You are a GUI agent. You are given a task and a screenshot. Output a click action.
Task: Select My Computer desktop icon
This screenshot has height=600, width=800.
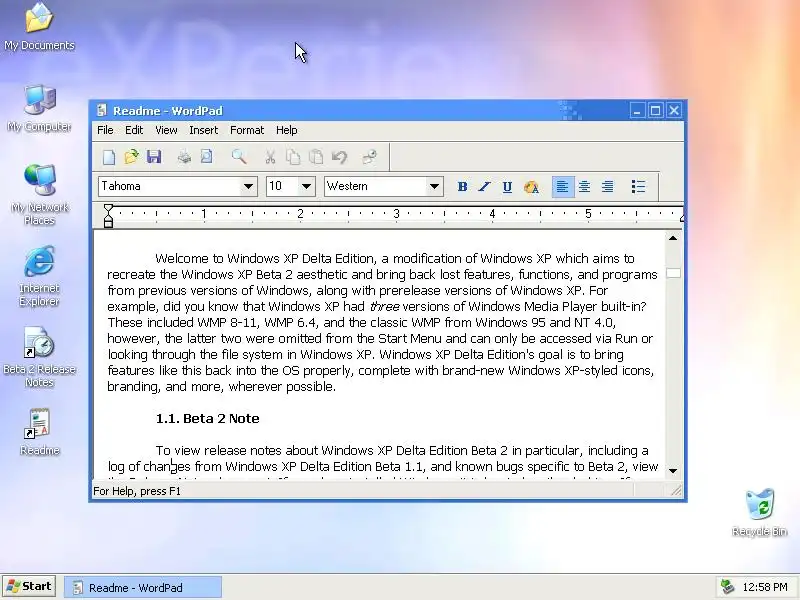click(x=39, y=108)
